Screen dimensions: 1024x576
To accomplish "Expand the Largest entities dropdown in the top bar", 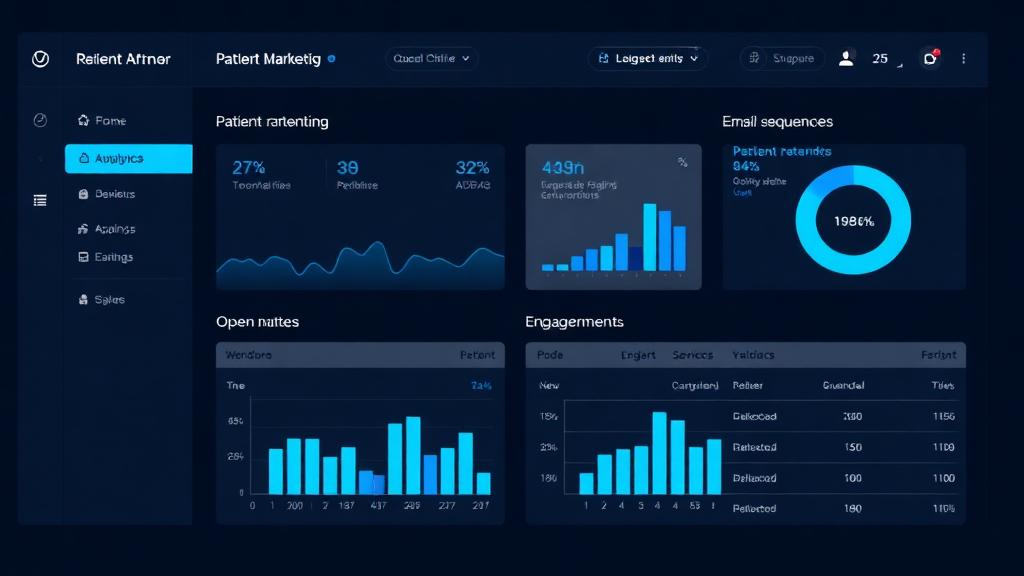I will click(x=648, y=58).
